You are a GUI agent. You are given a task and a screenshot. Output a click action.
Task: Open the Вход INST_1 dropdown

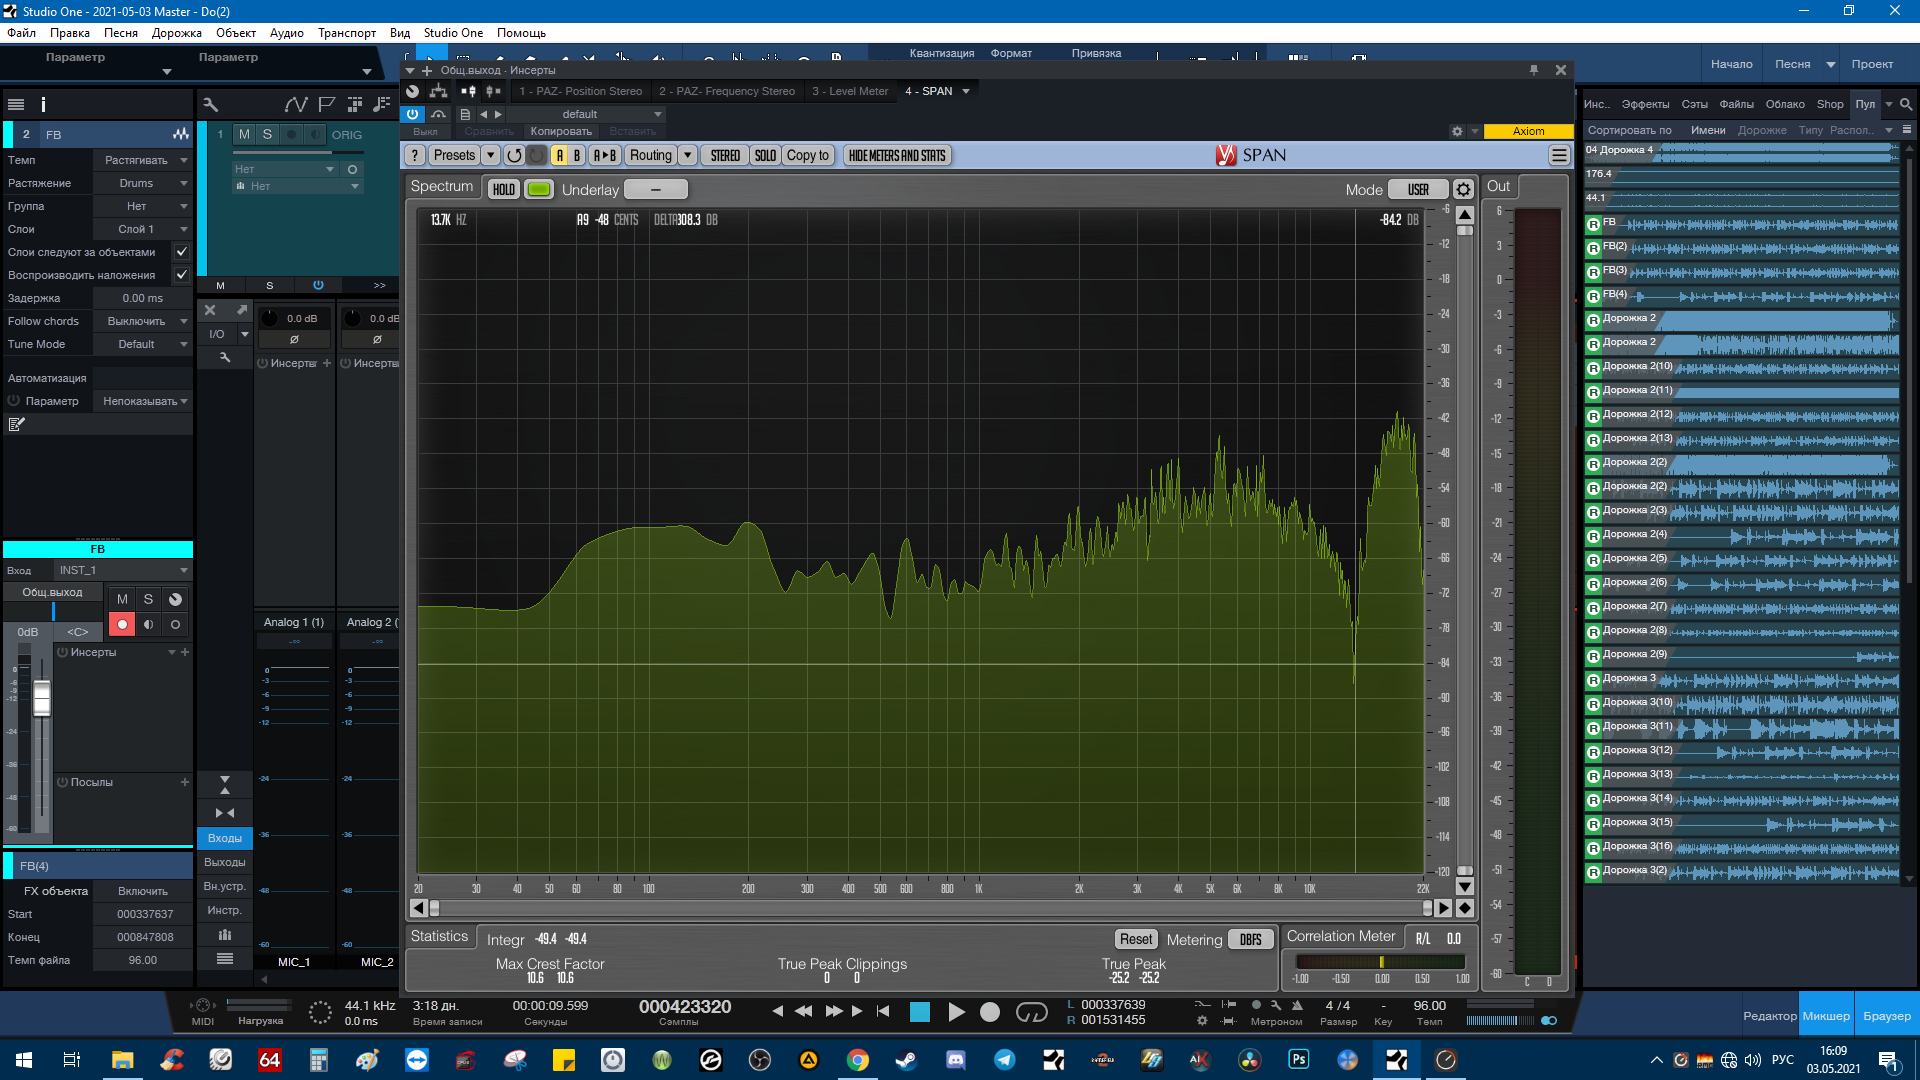click(x=122, y=570)
